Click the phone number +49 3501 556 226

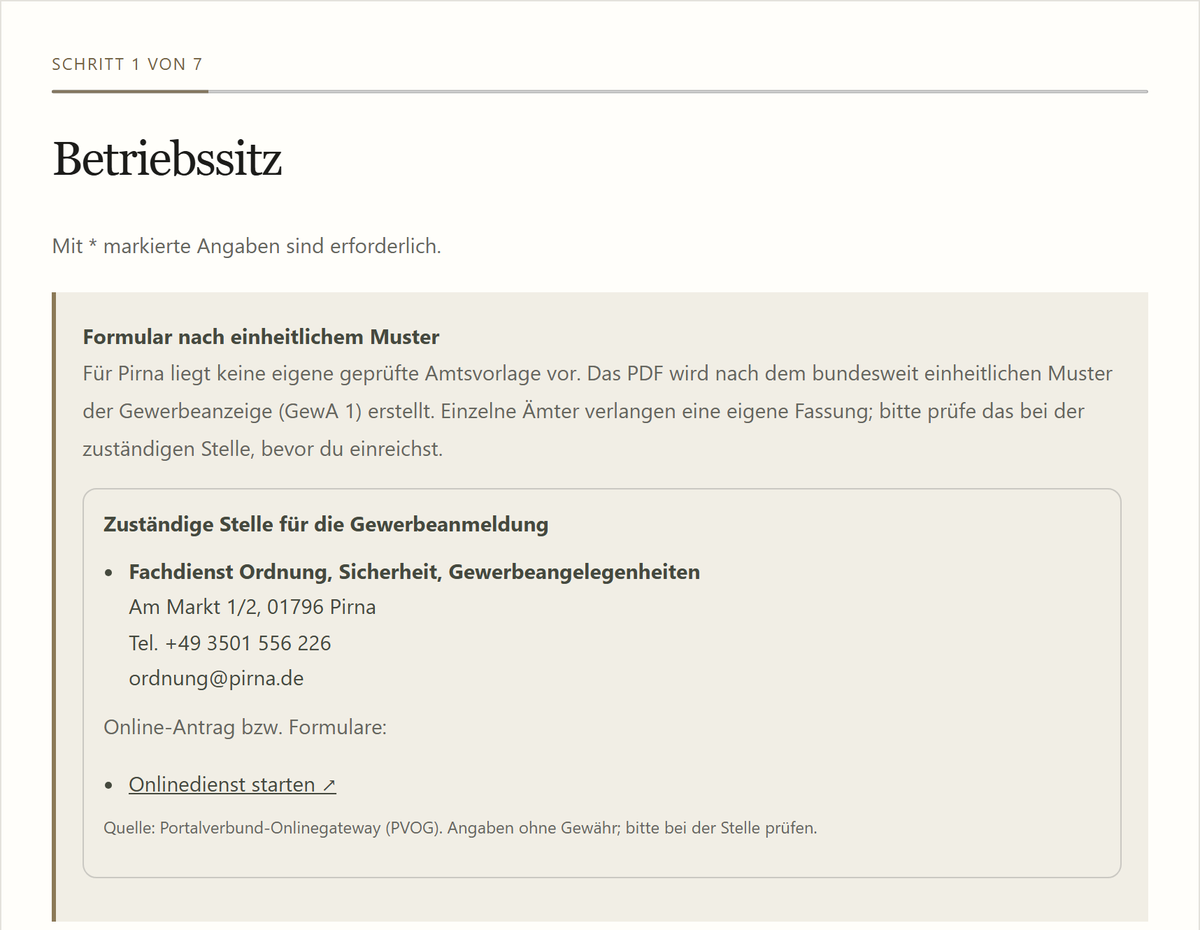(x=230, y=643)
